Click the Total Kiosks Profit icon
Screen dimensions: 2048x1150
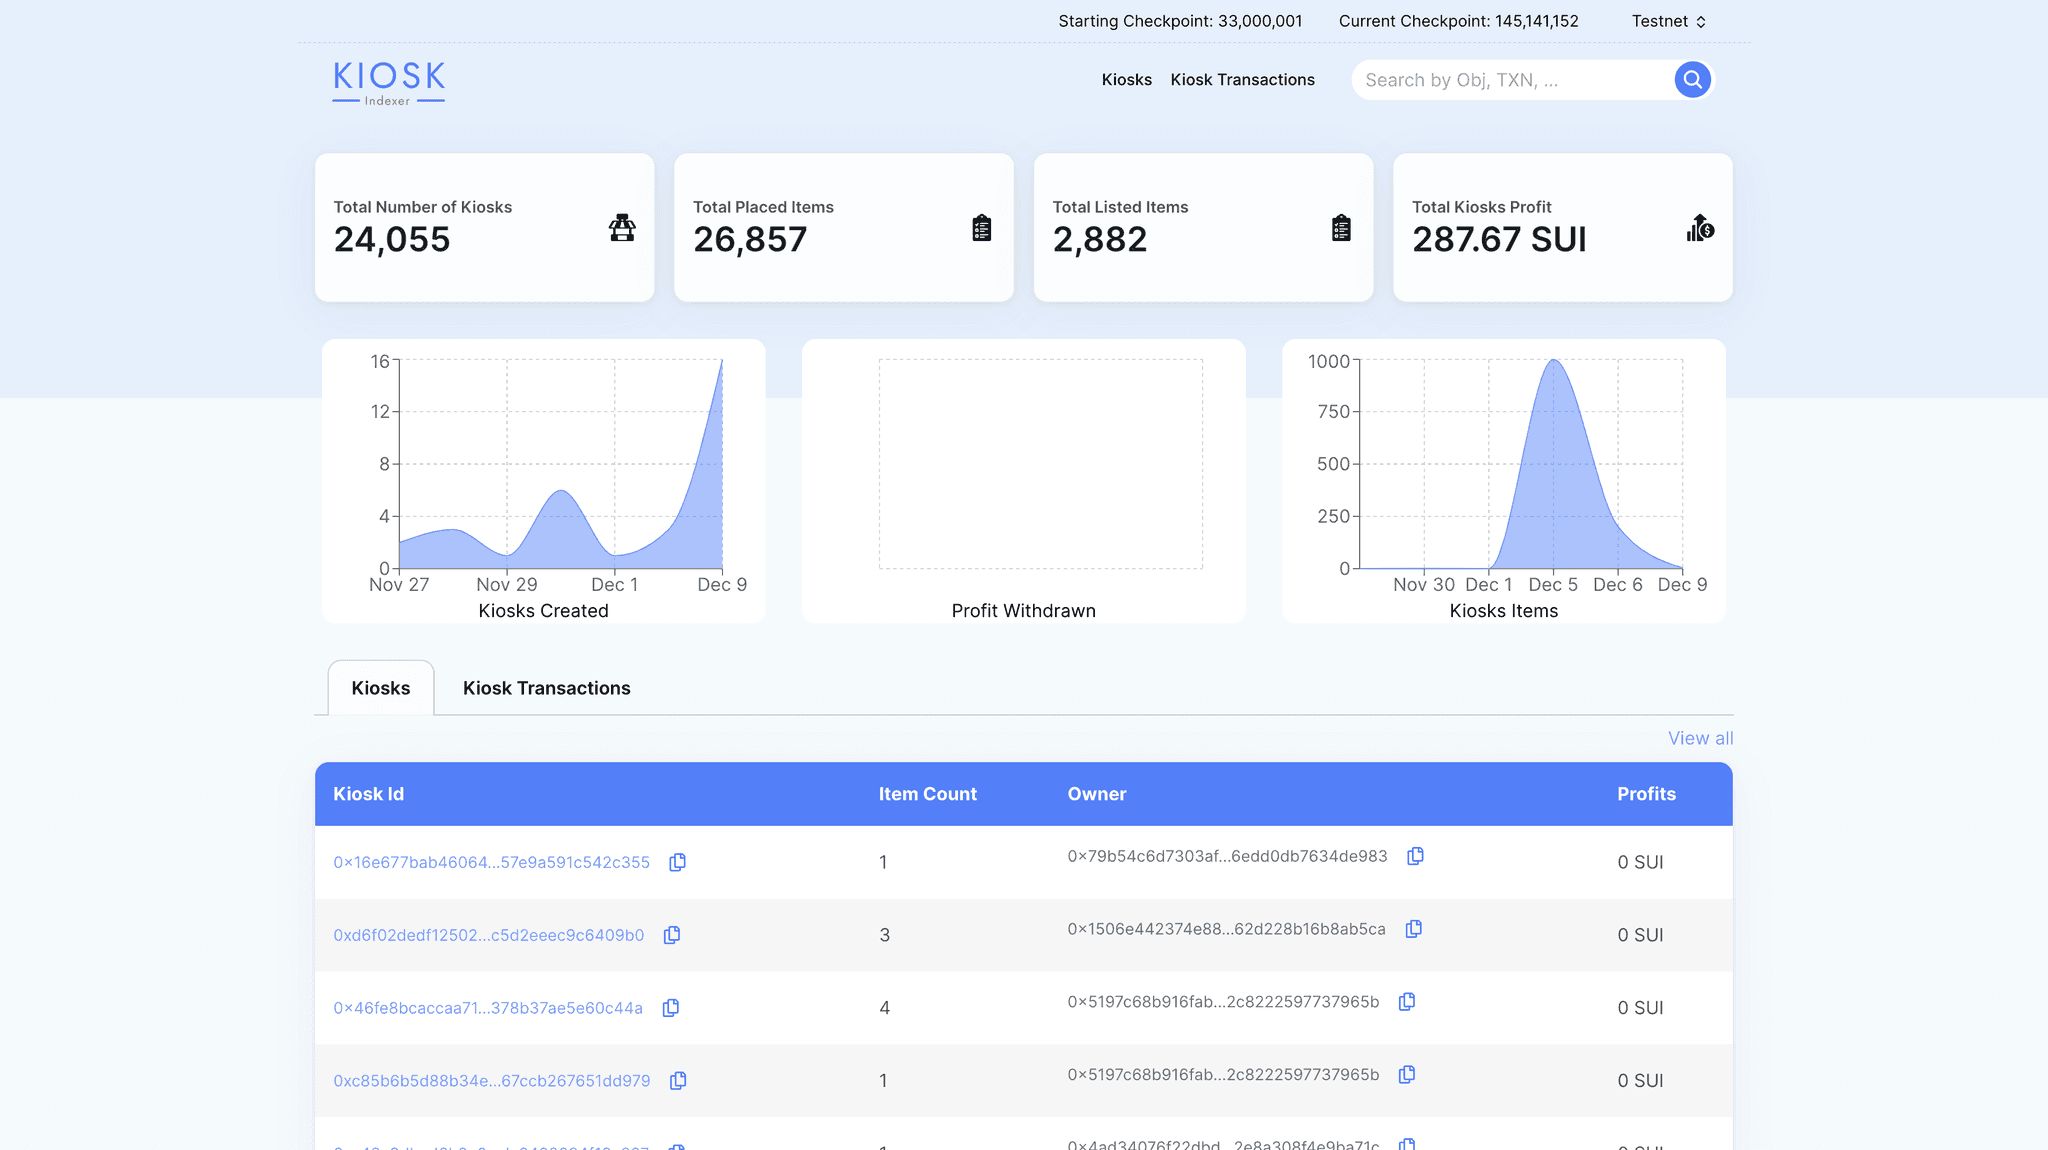1700,228
